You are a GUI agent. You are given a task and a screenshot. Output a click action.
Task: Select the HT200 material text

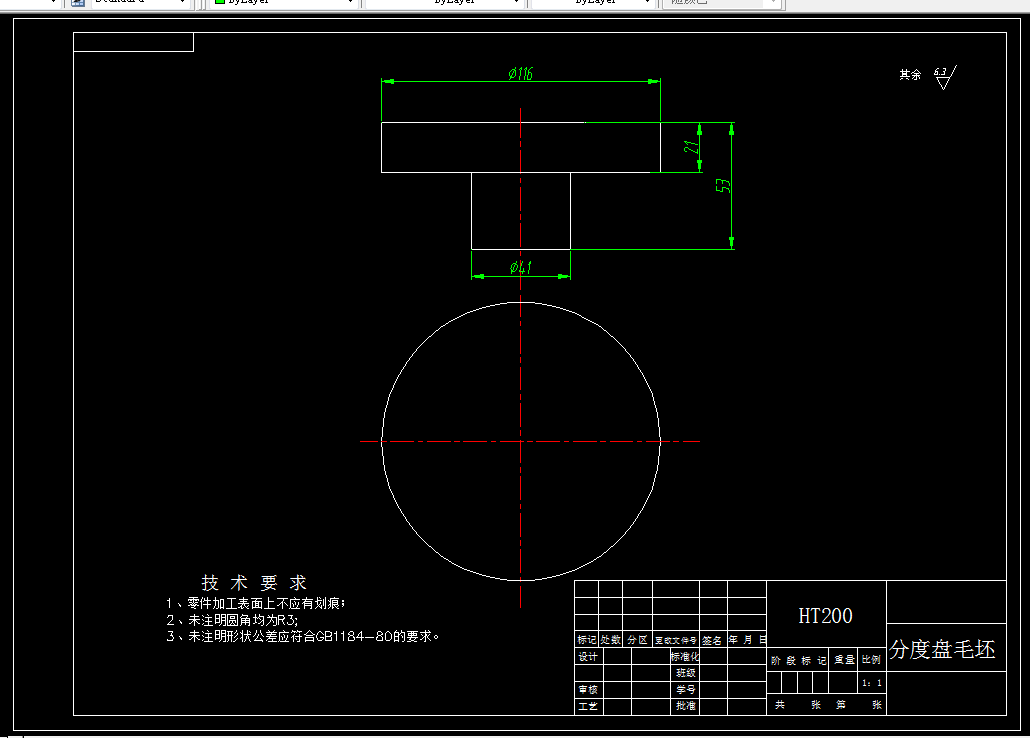click(825, 616)
